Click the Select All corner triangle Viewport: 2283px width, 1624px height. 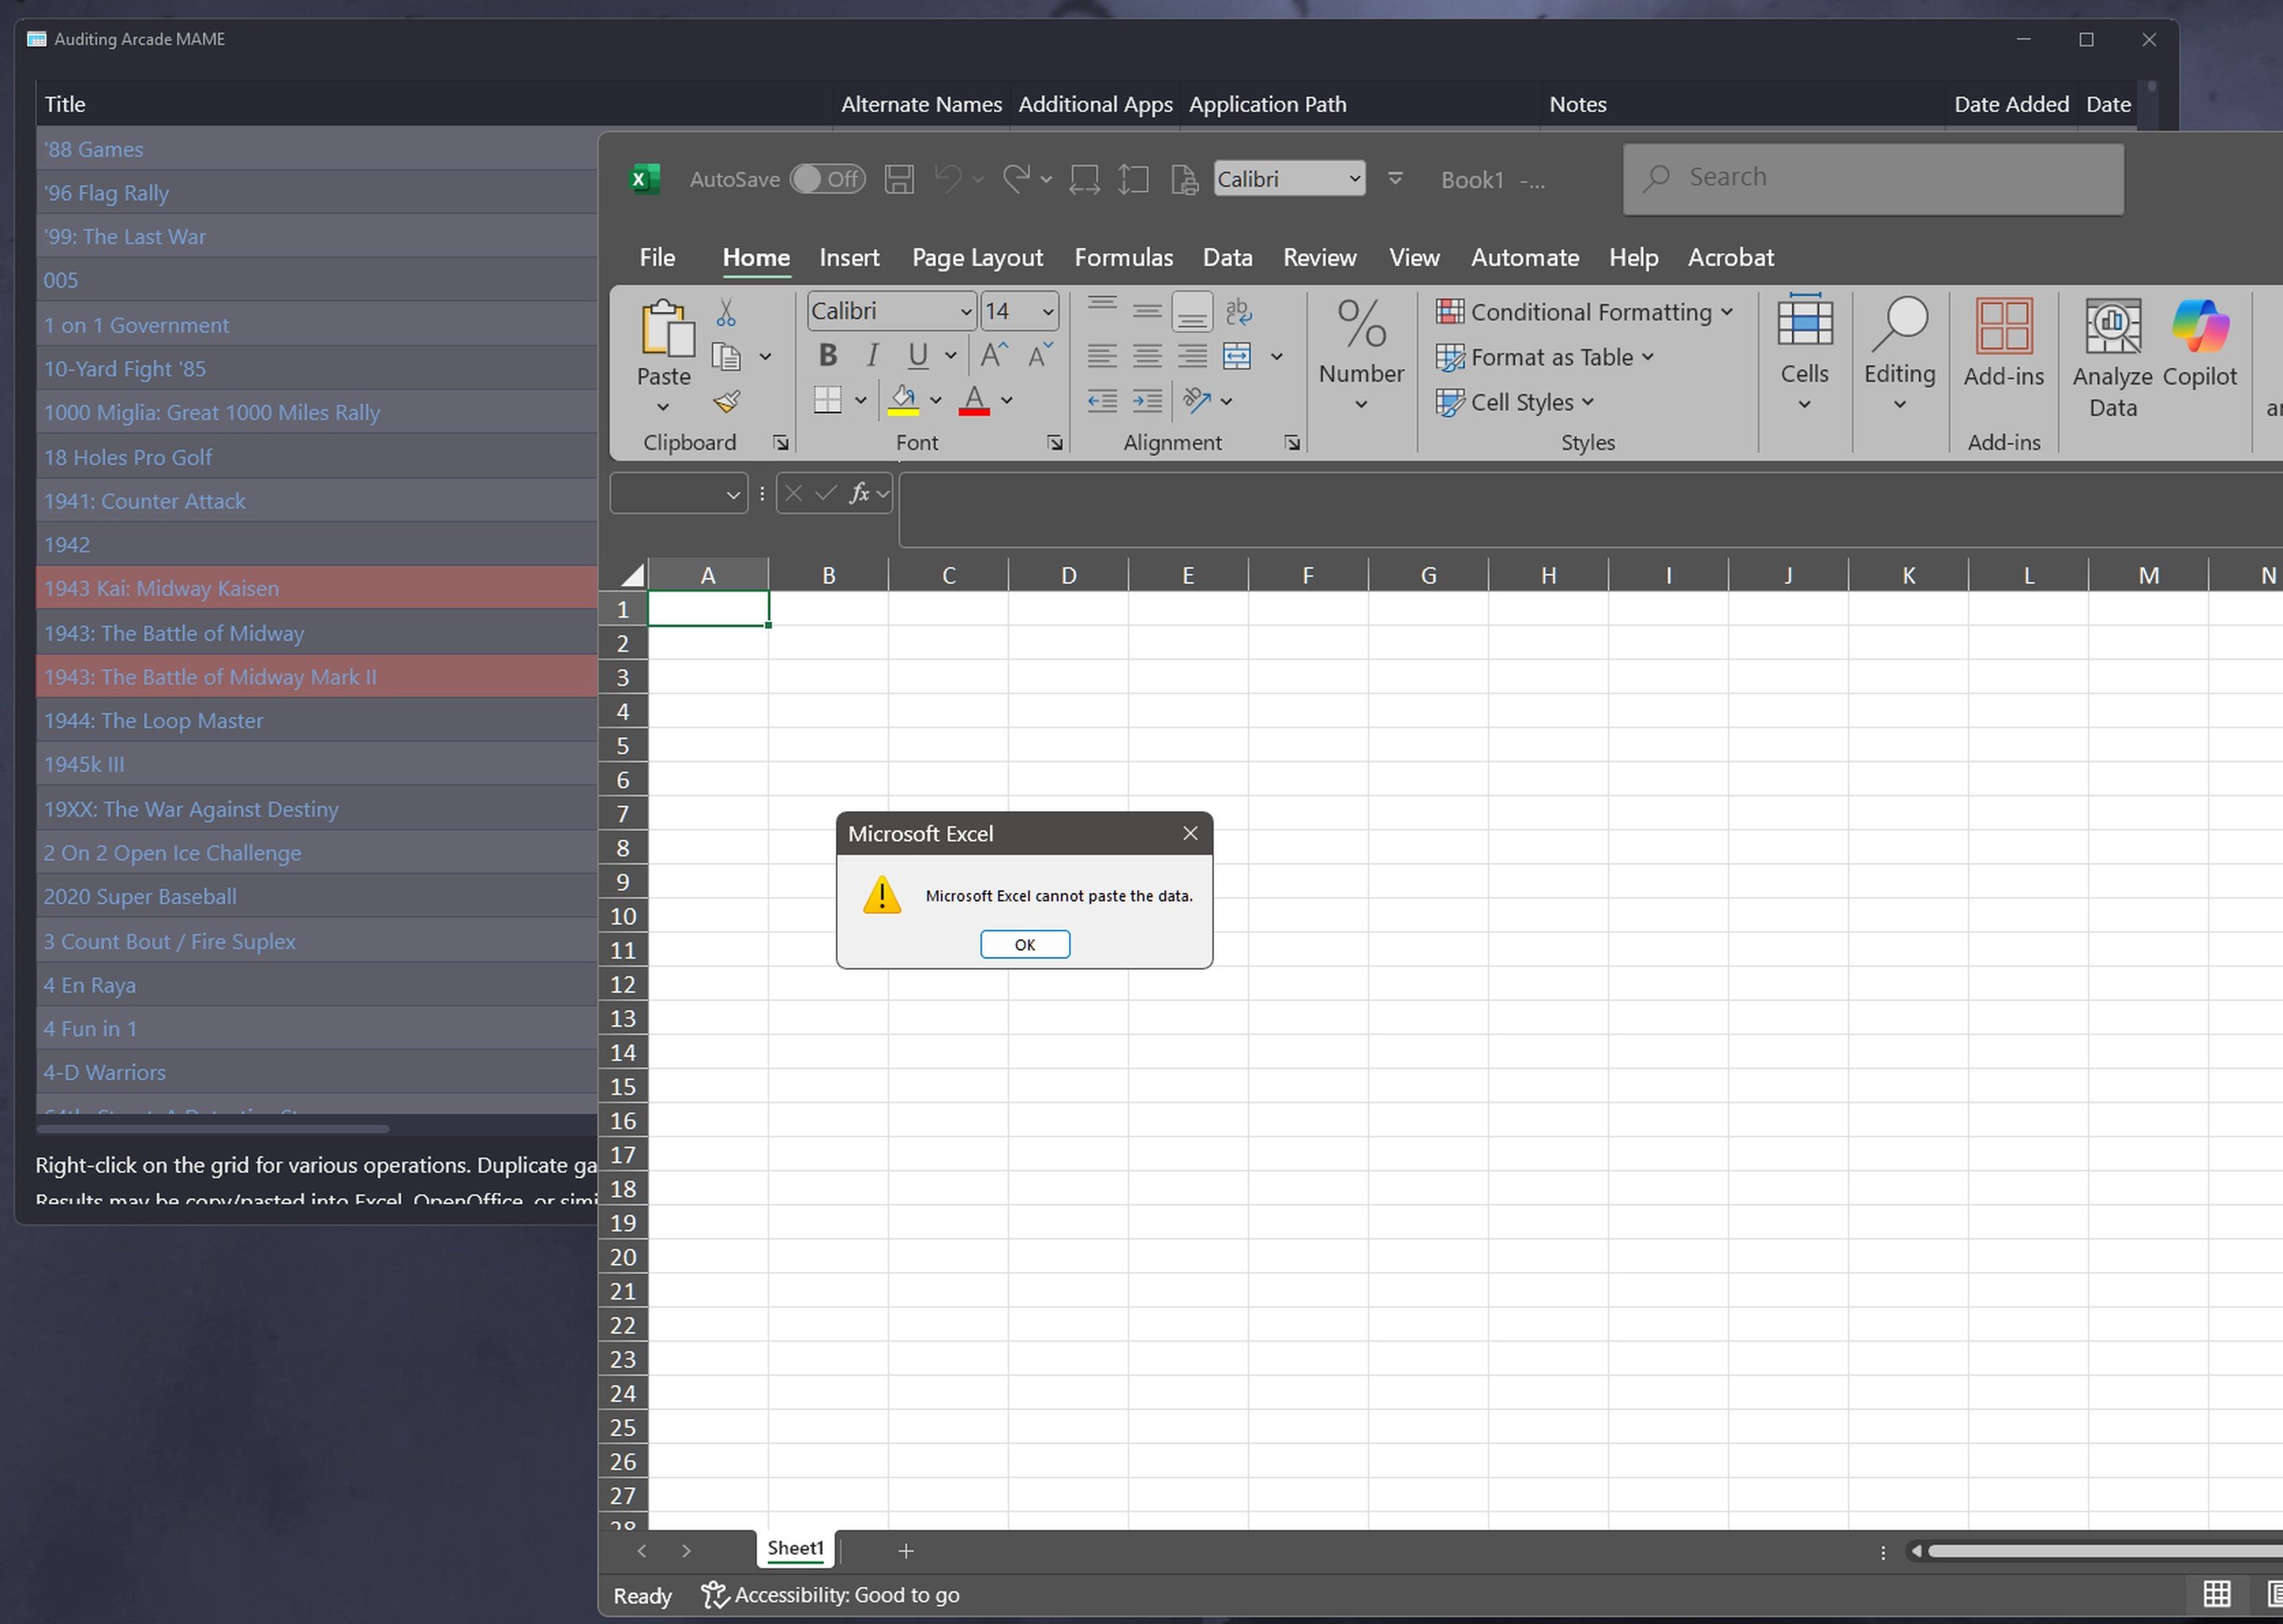coord(631,574)
